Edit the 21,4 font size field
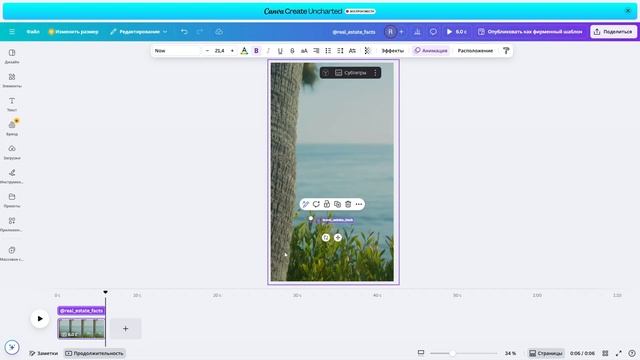 [x=220, y=51]
